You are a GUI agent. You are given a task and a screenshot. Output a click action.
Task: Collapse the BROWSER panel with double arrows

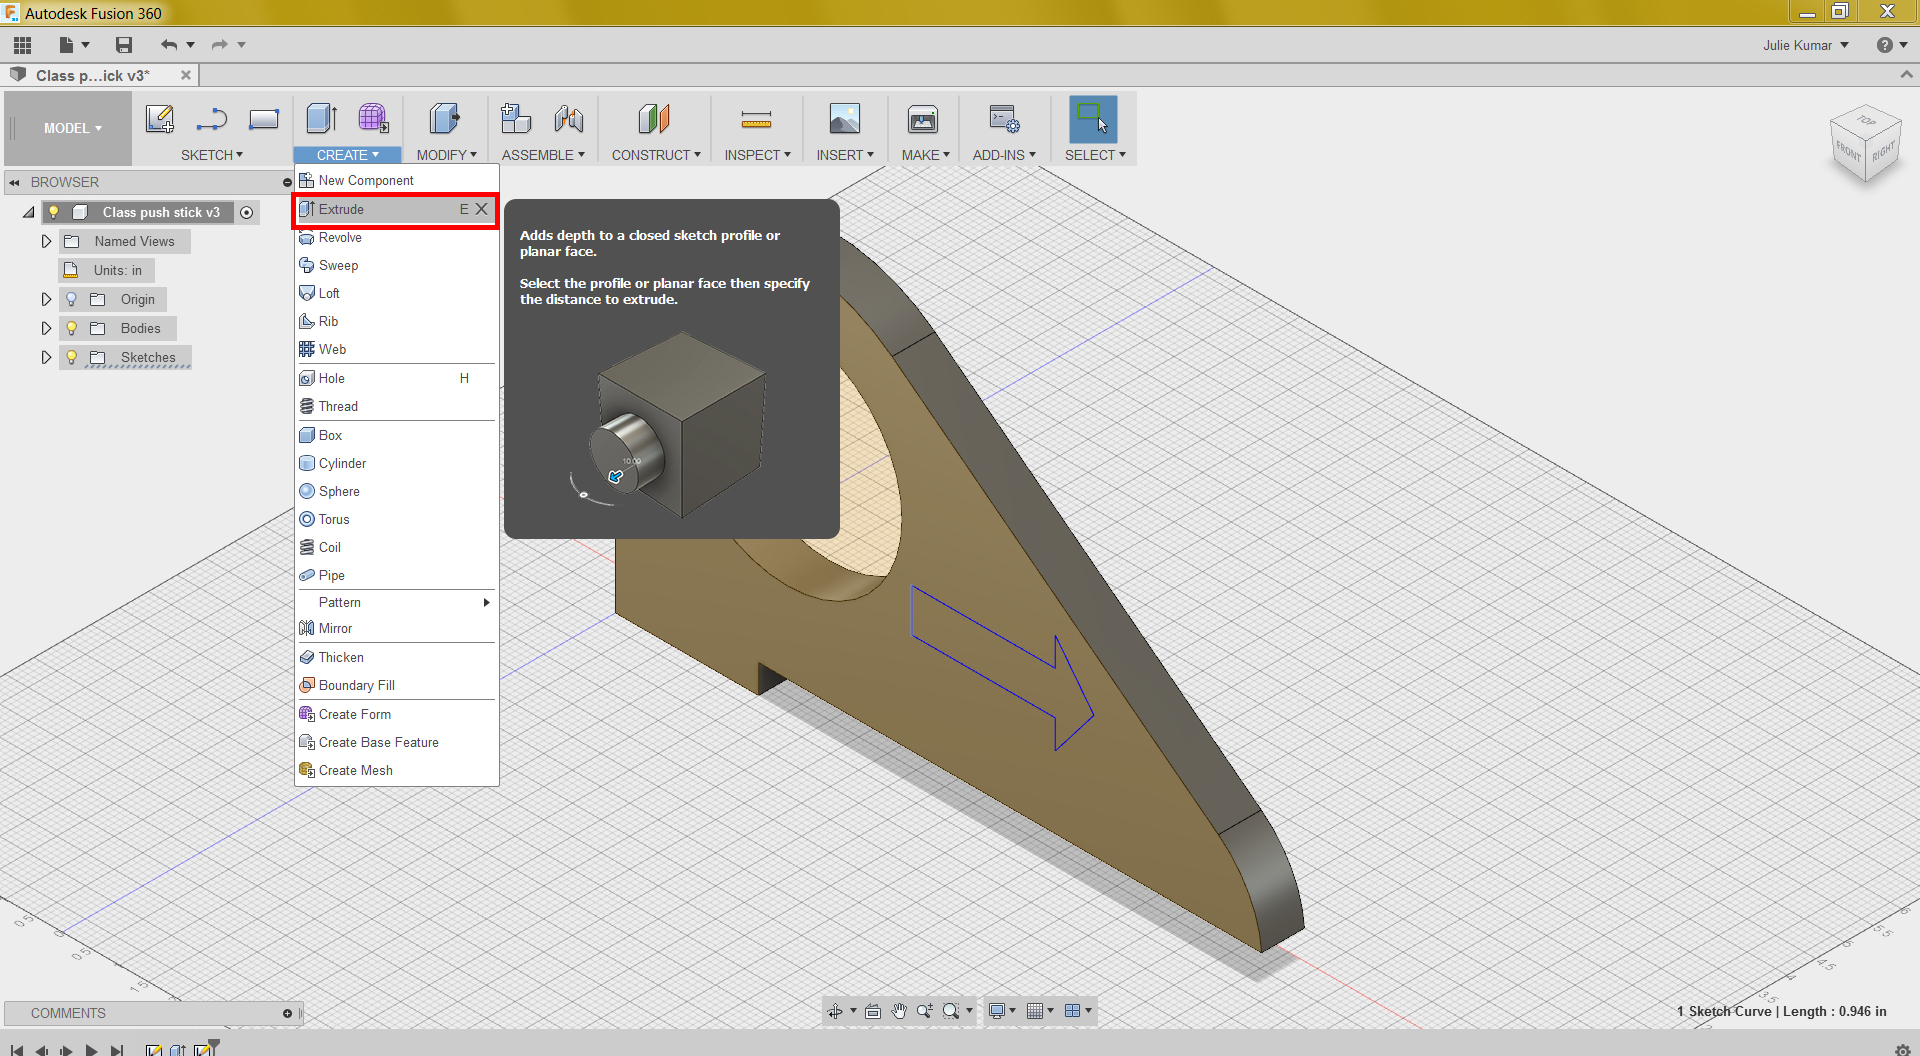[14, 182]
